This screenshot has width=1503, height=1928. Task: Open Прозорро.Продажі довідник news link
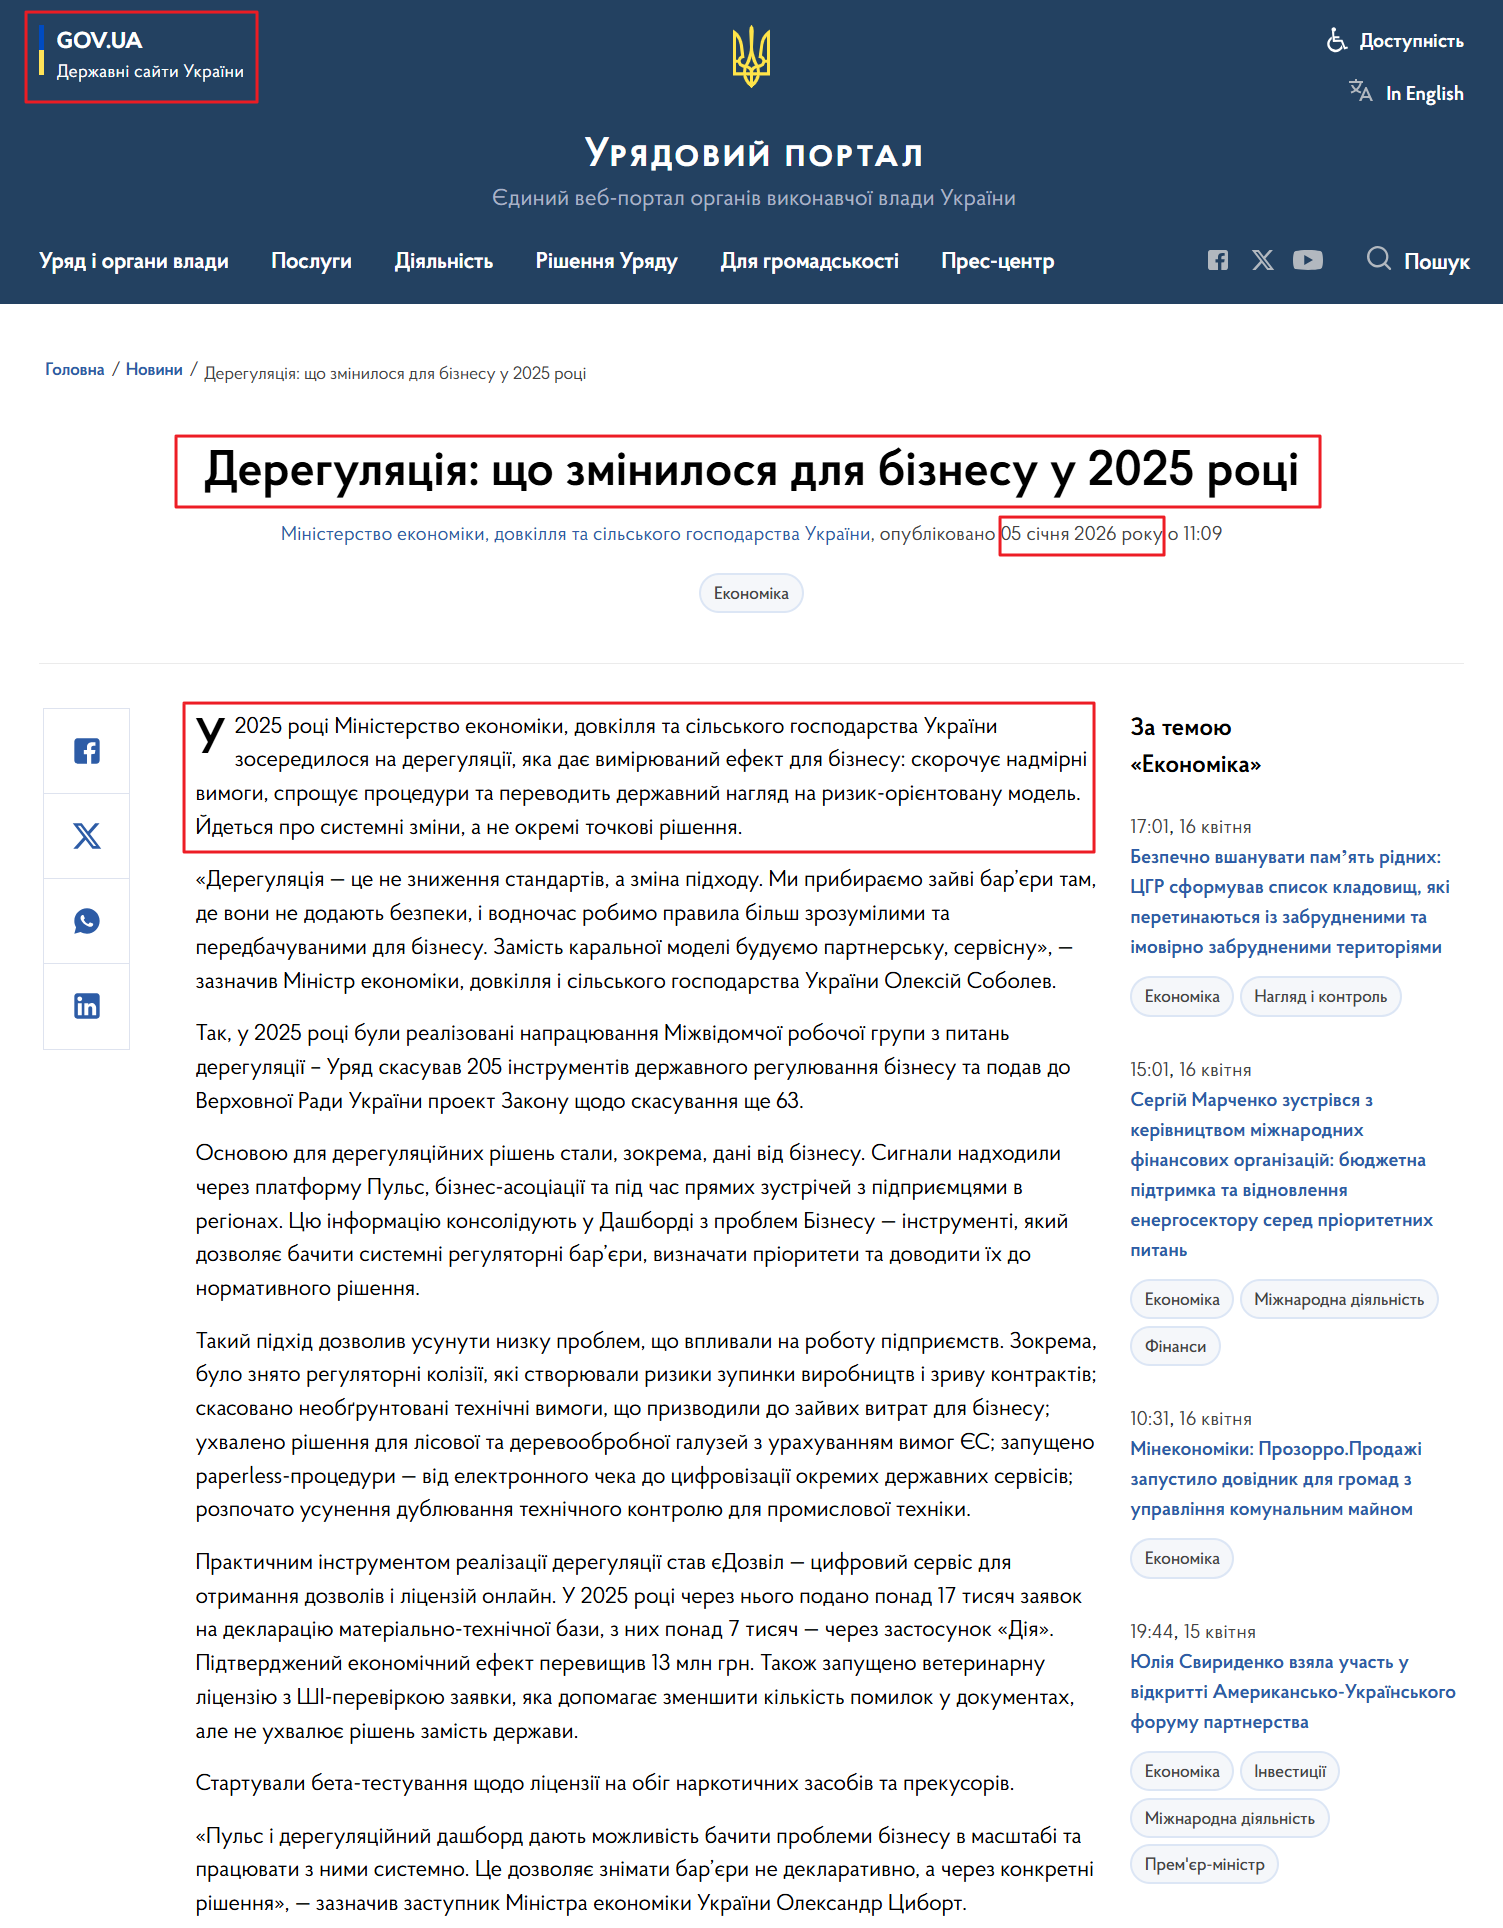(x=1276, y=1479)
